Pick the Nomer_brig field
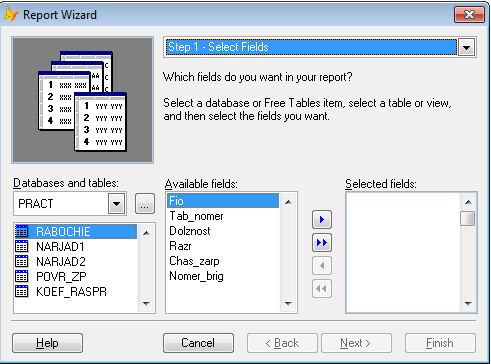The width and height of the screenshot is (491, 364). (223, 276)
